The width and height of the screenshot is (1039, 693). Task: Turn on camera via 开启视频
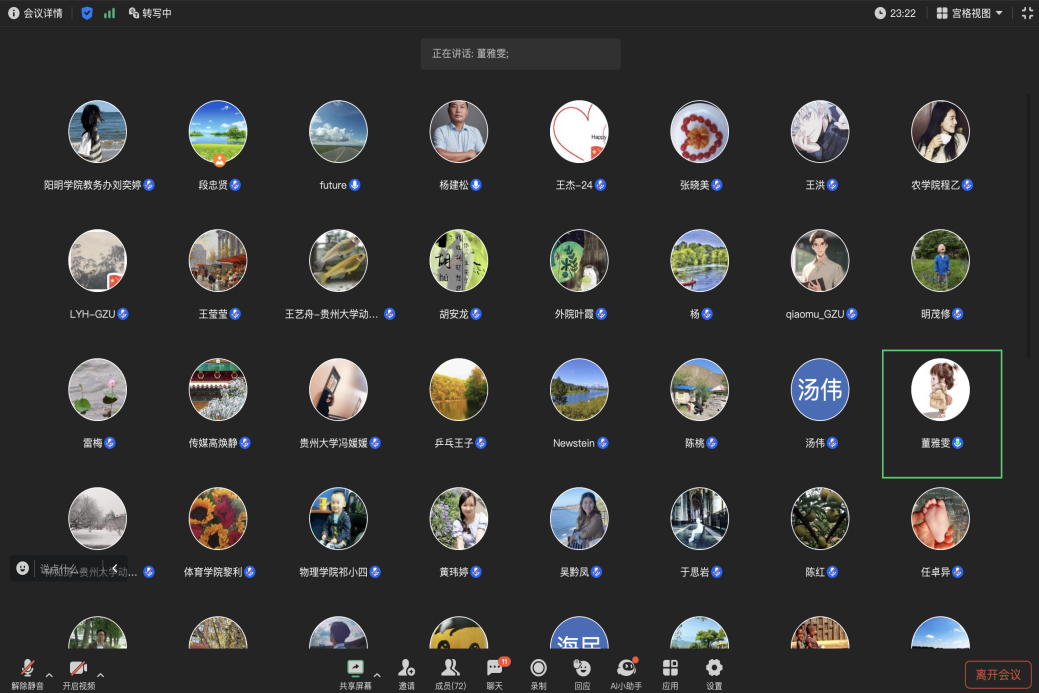click(x=78, y=669)
